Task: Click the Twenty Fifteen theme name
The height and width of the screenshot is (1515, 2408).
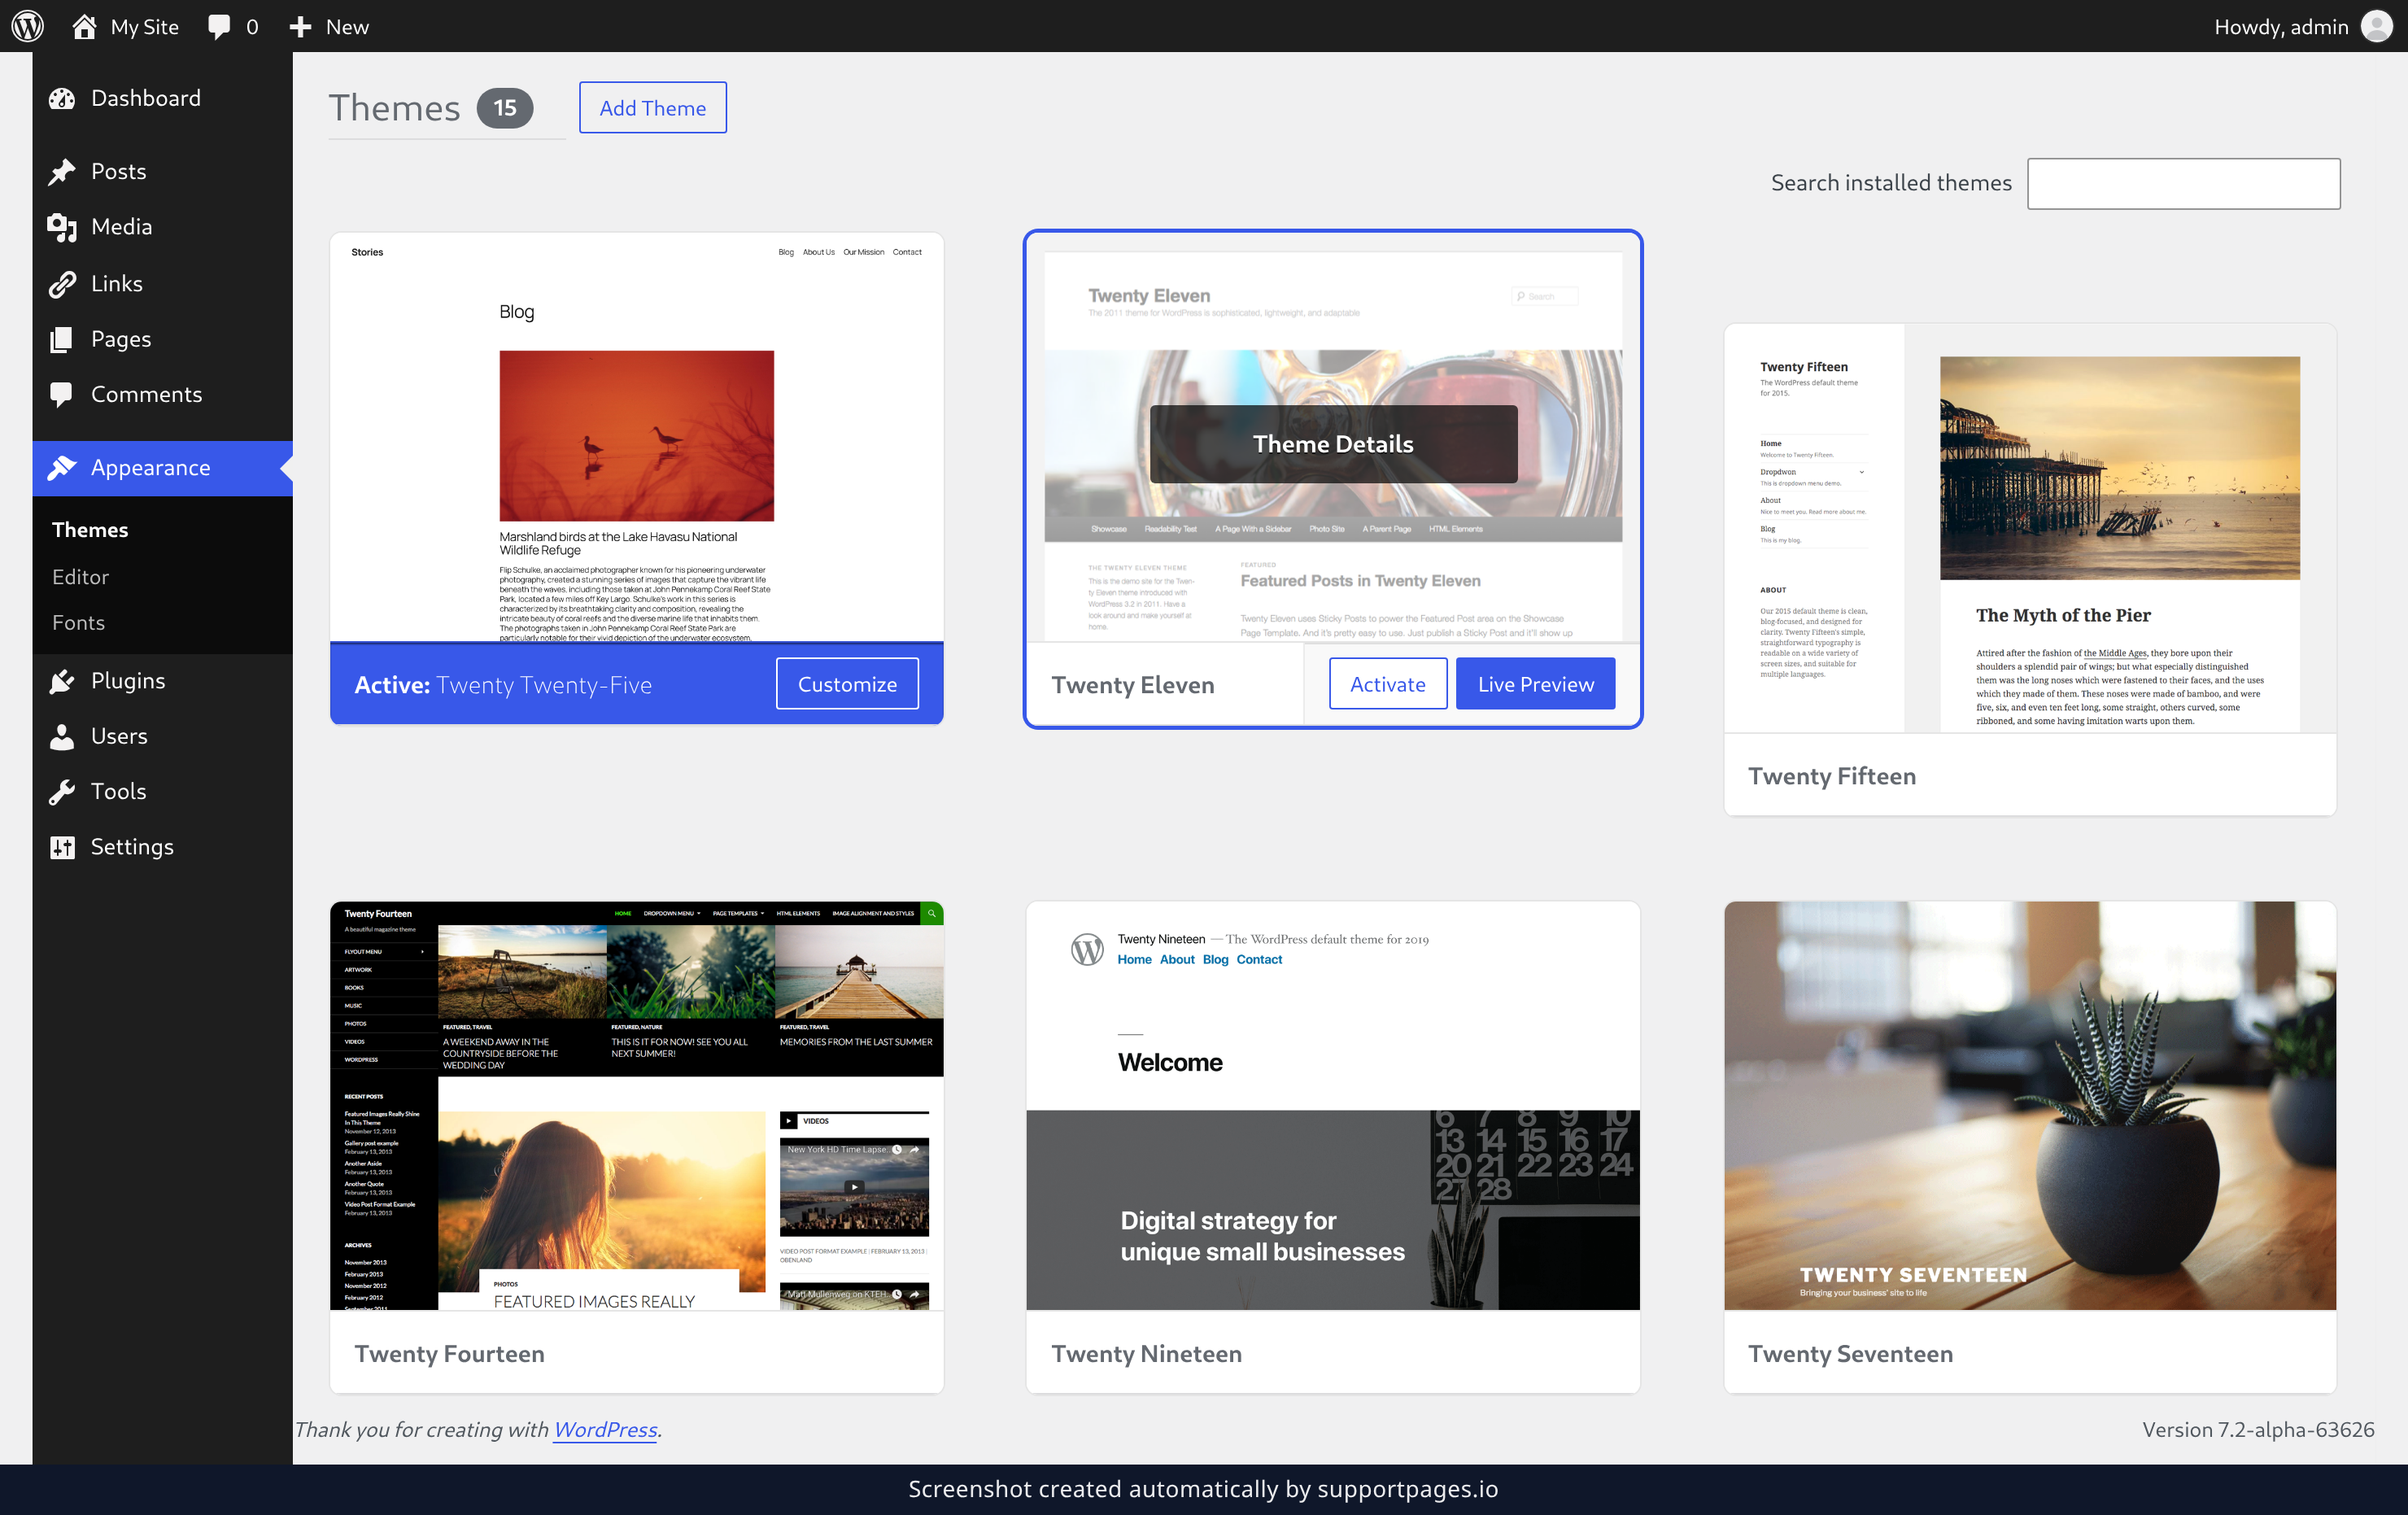Action: click(1831, 776)
